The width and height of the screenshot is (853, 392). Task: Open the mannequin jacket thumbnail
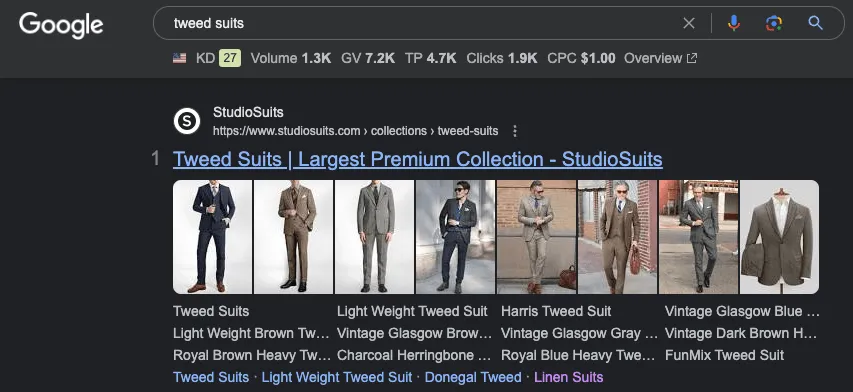point(780,237)
